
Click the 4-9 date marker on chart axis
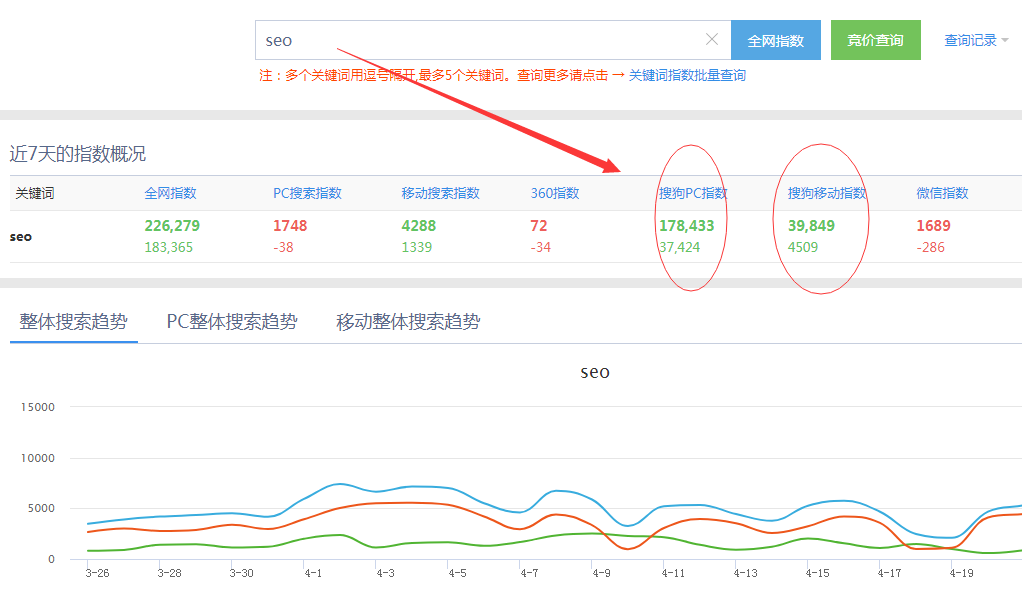[x=601, y=574]
